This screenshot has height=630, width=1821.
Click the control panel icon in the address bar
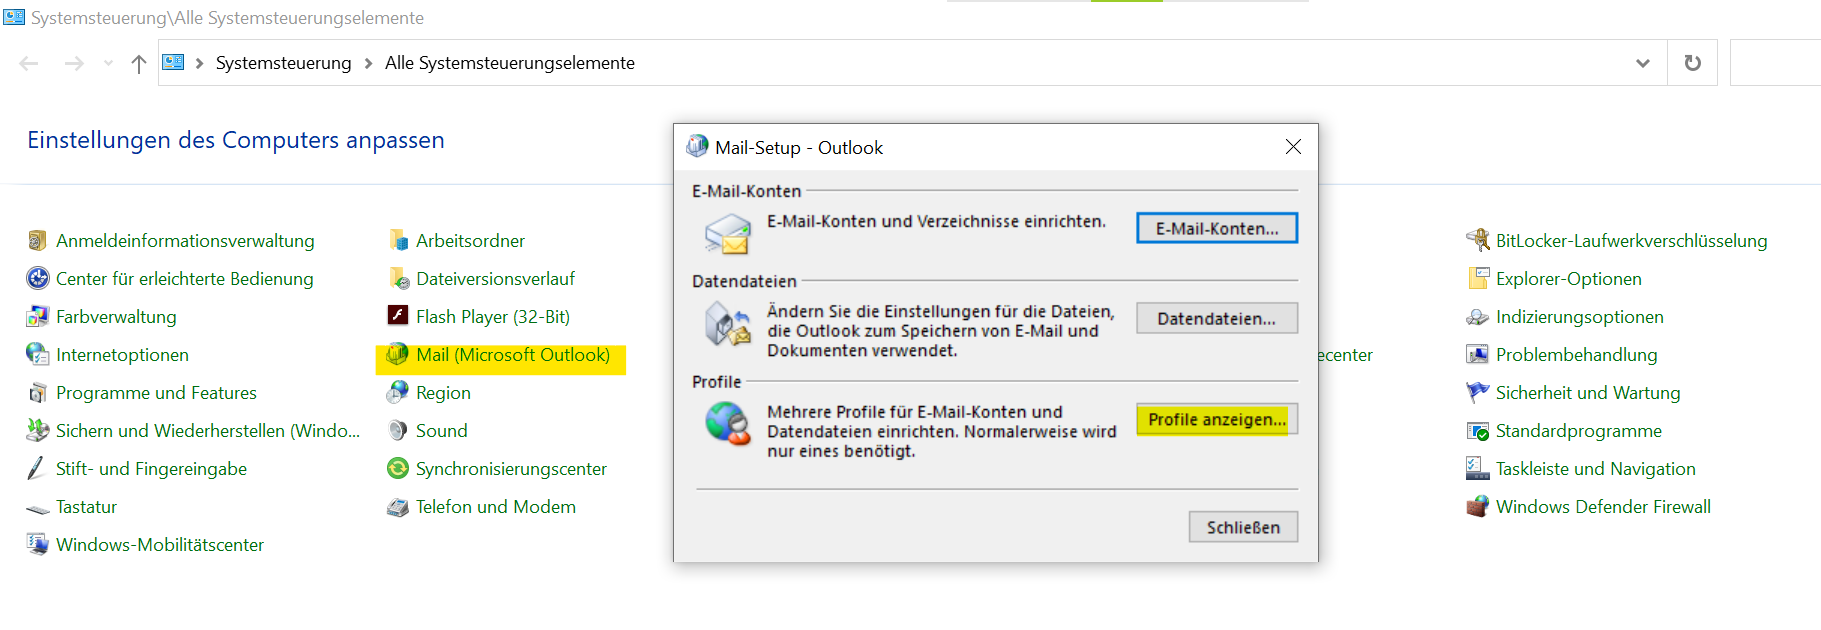point(173,62)
